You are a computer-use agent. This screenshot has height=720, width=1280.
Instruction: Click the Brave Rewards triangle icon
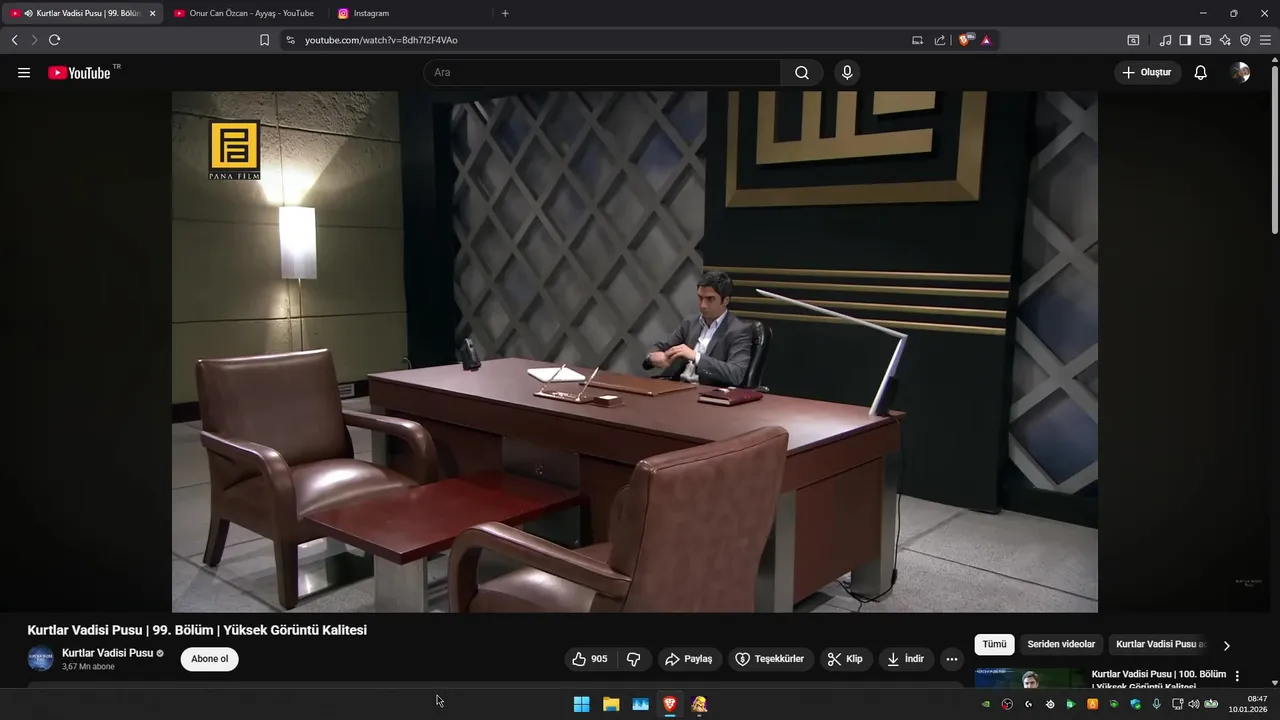pos(986,40)
